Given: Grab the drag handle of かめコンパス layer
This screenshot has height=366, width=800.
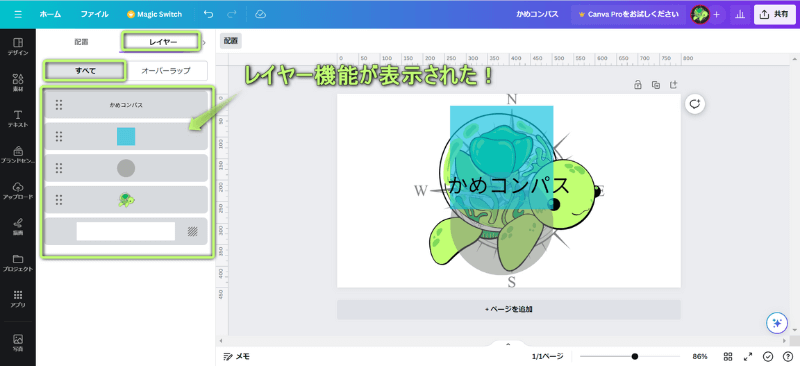Looking at the screenshot, I should pyautogui.click(x=59, y=105).
